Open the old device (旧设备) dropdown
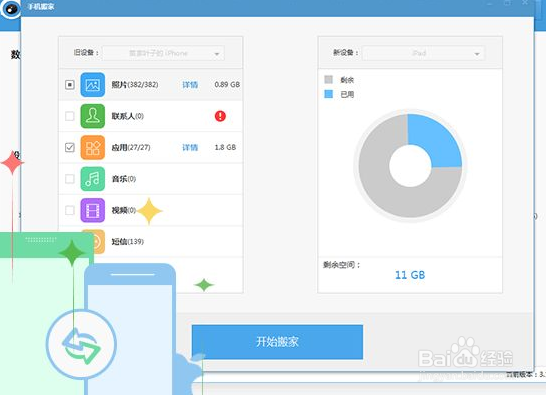The image size is (546, 395). pos(163,53)
